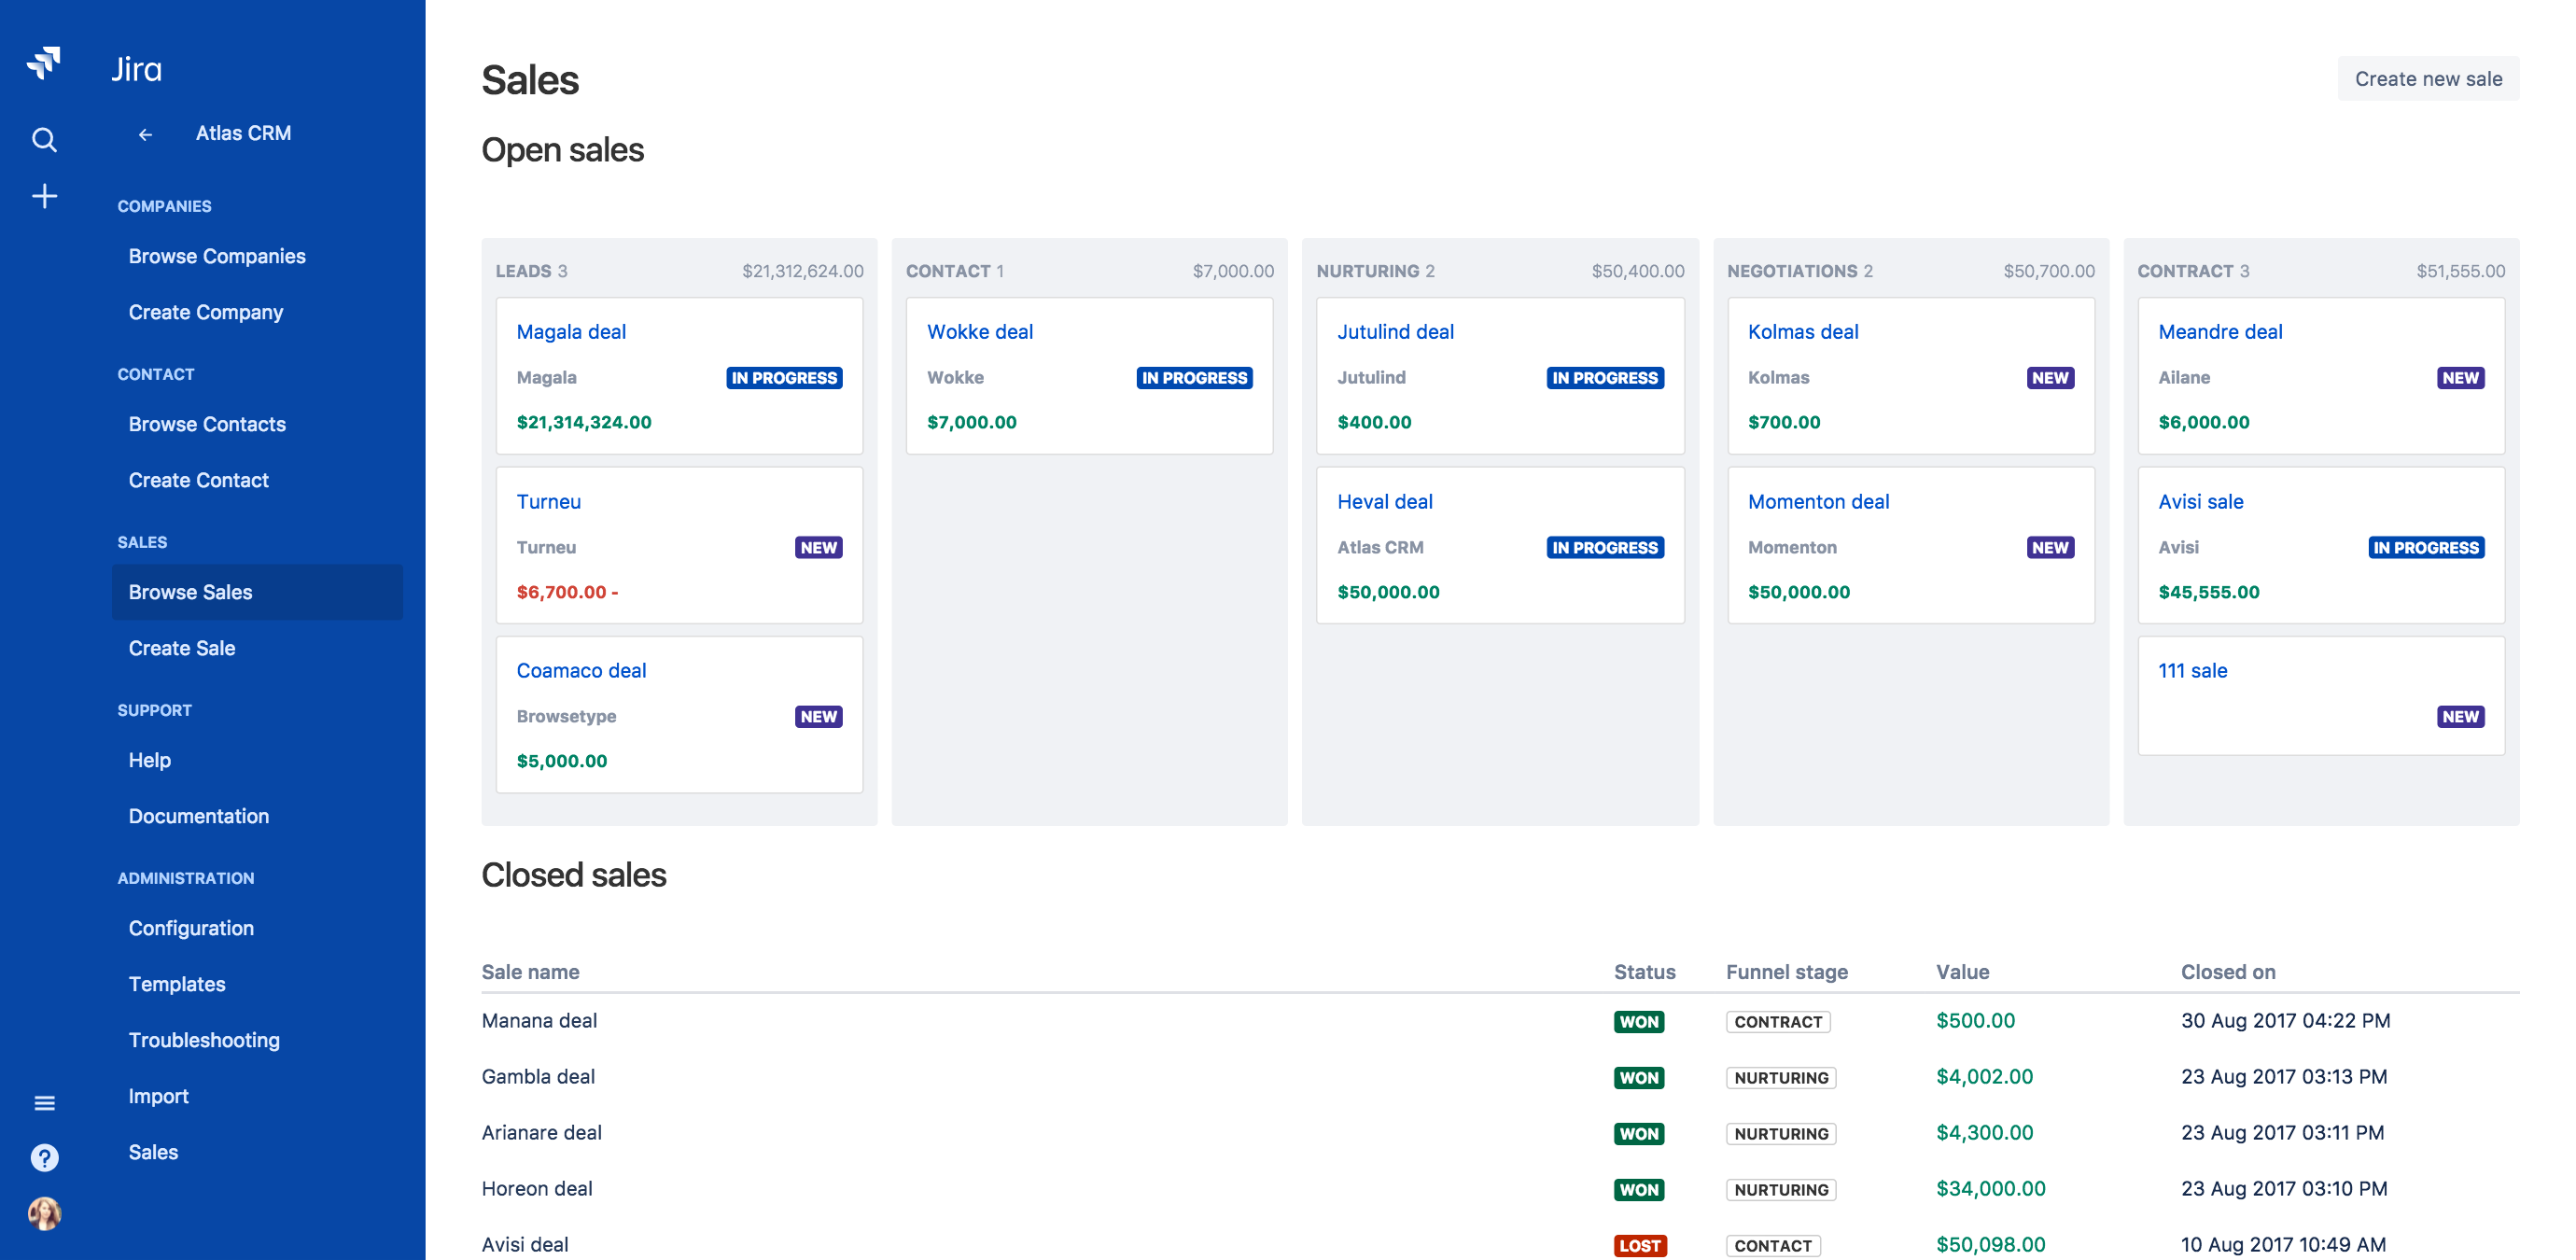Viewport: 2576px width, 1260px height.
Task: Open Templates from the sidebar
Action: [x=177, y=983]
